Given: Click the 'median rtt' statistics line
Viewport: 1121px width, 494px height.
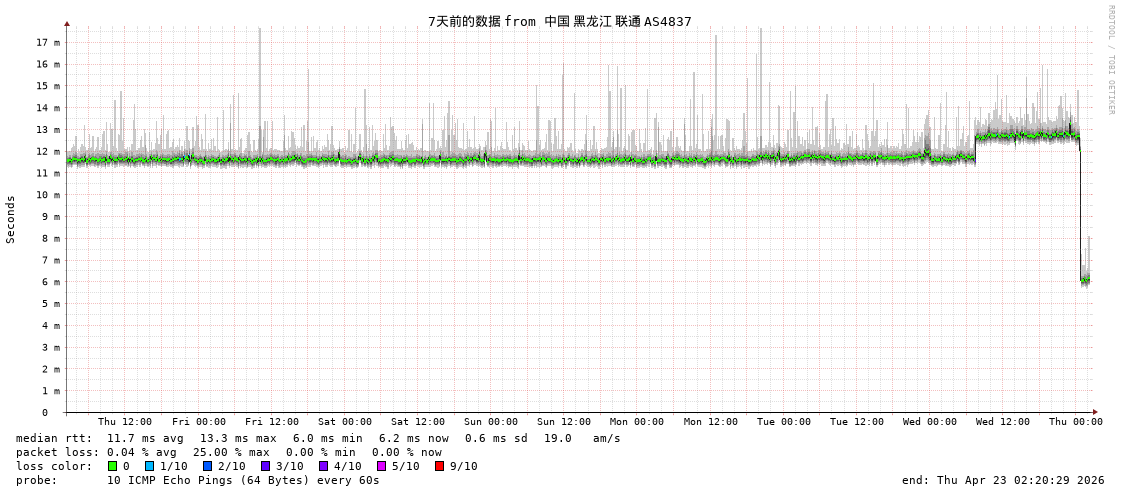Looking at the screenshot, I should [318, 438].
